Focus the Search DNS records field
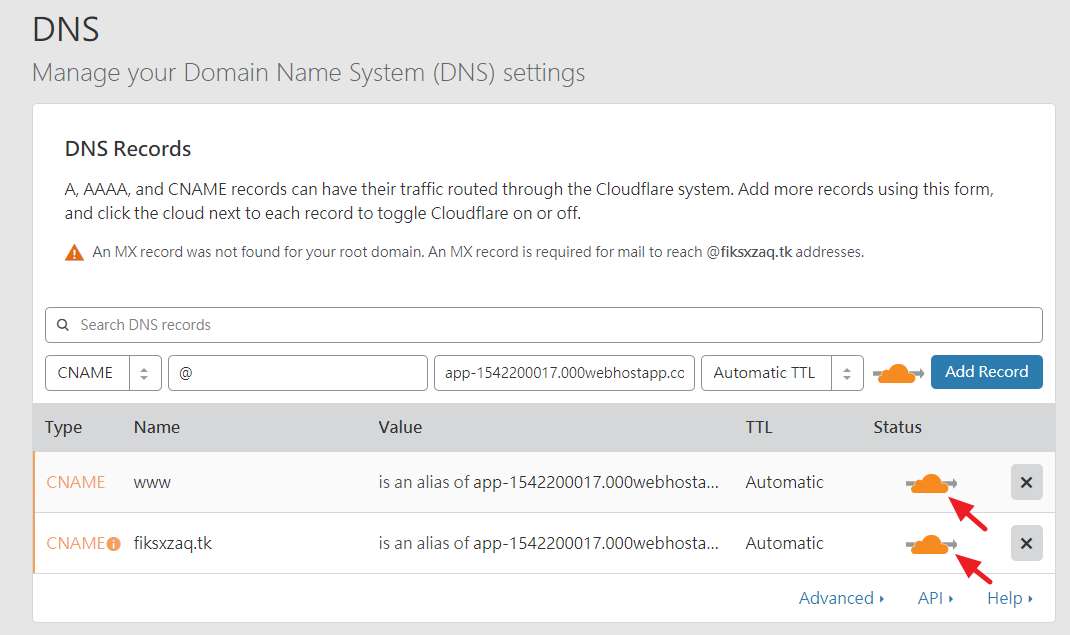This screenshot has height=635, width=1070. 550,325
